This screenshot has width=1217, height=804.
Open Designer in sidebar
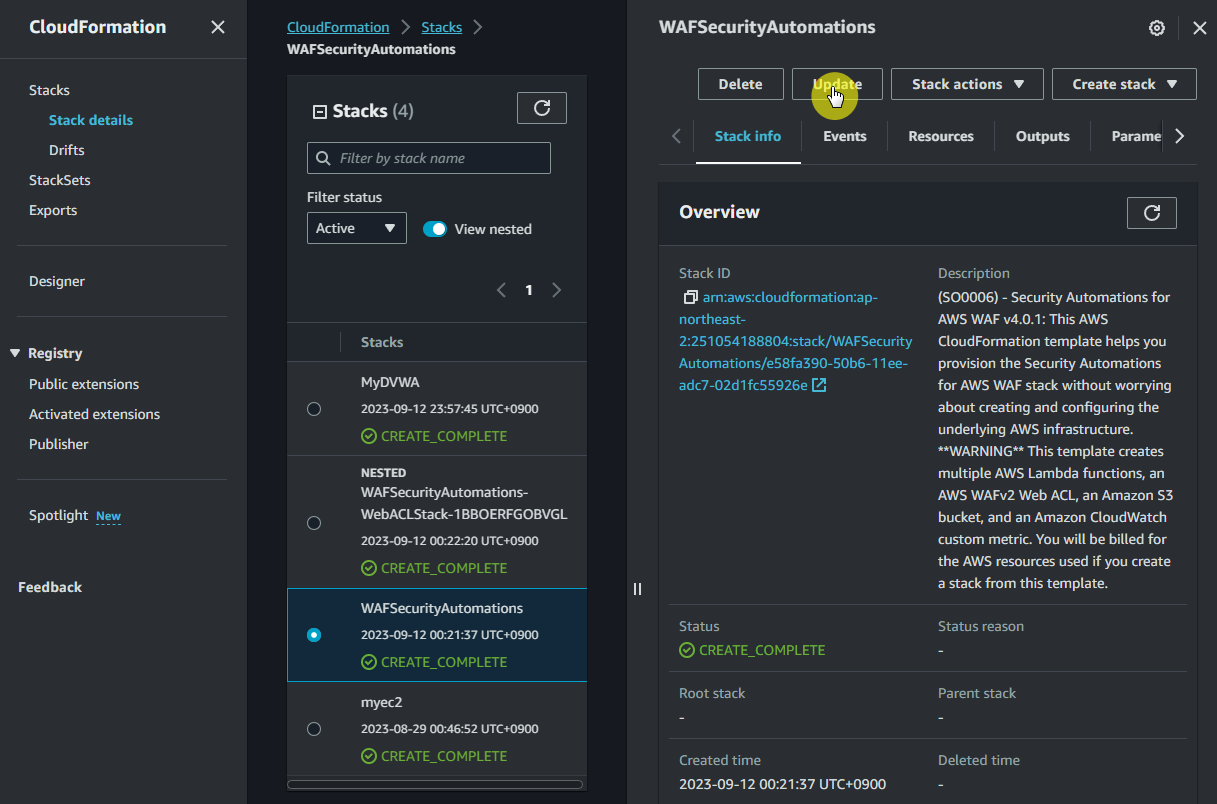click(57, 281)
